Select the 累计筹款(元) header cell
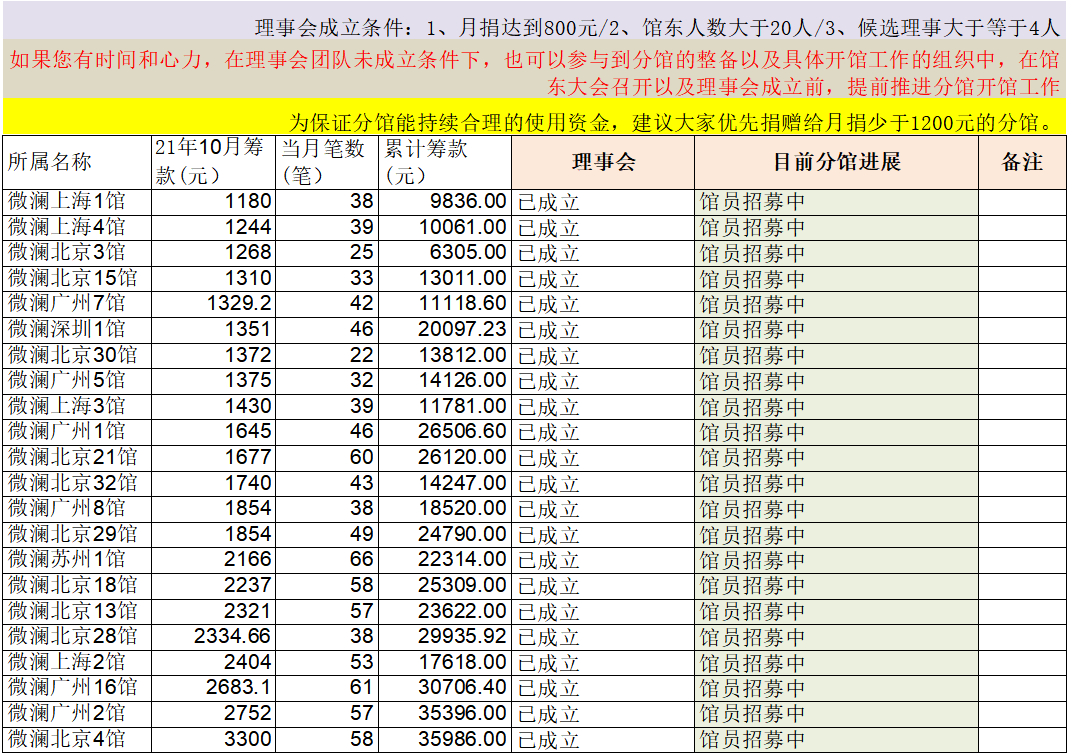 tap(445, 162)
